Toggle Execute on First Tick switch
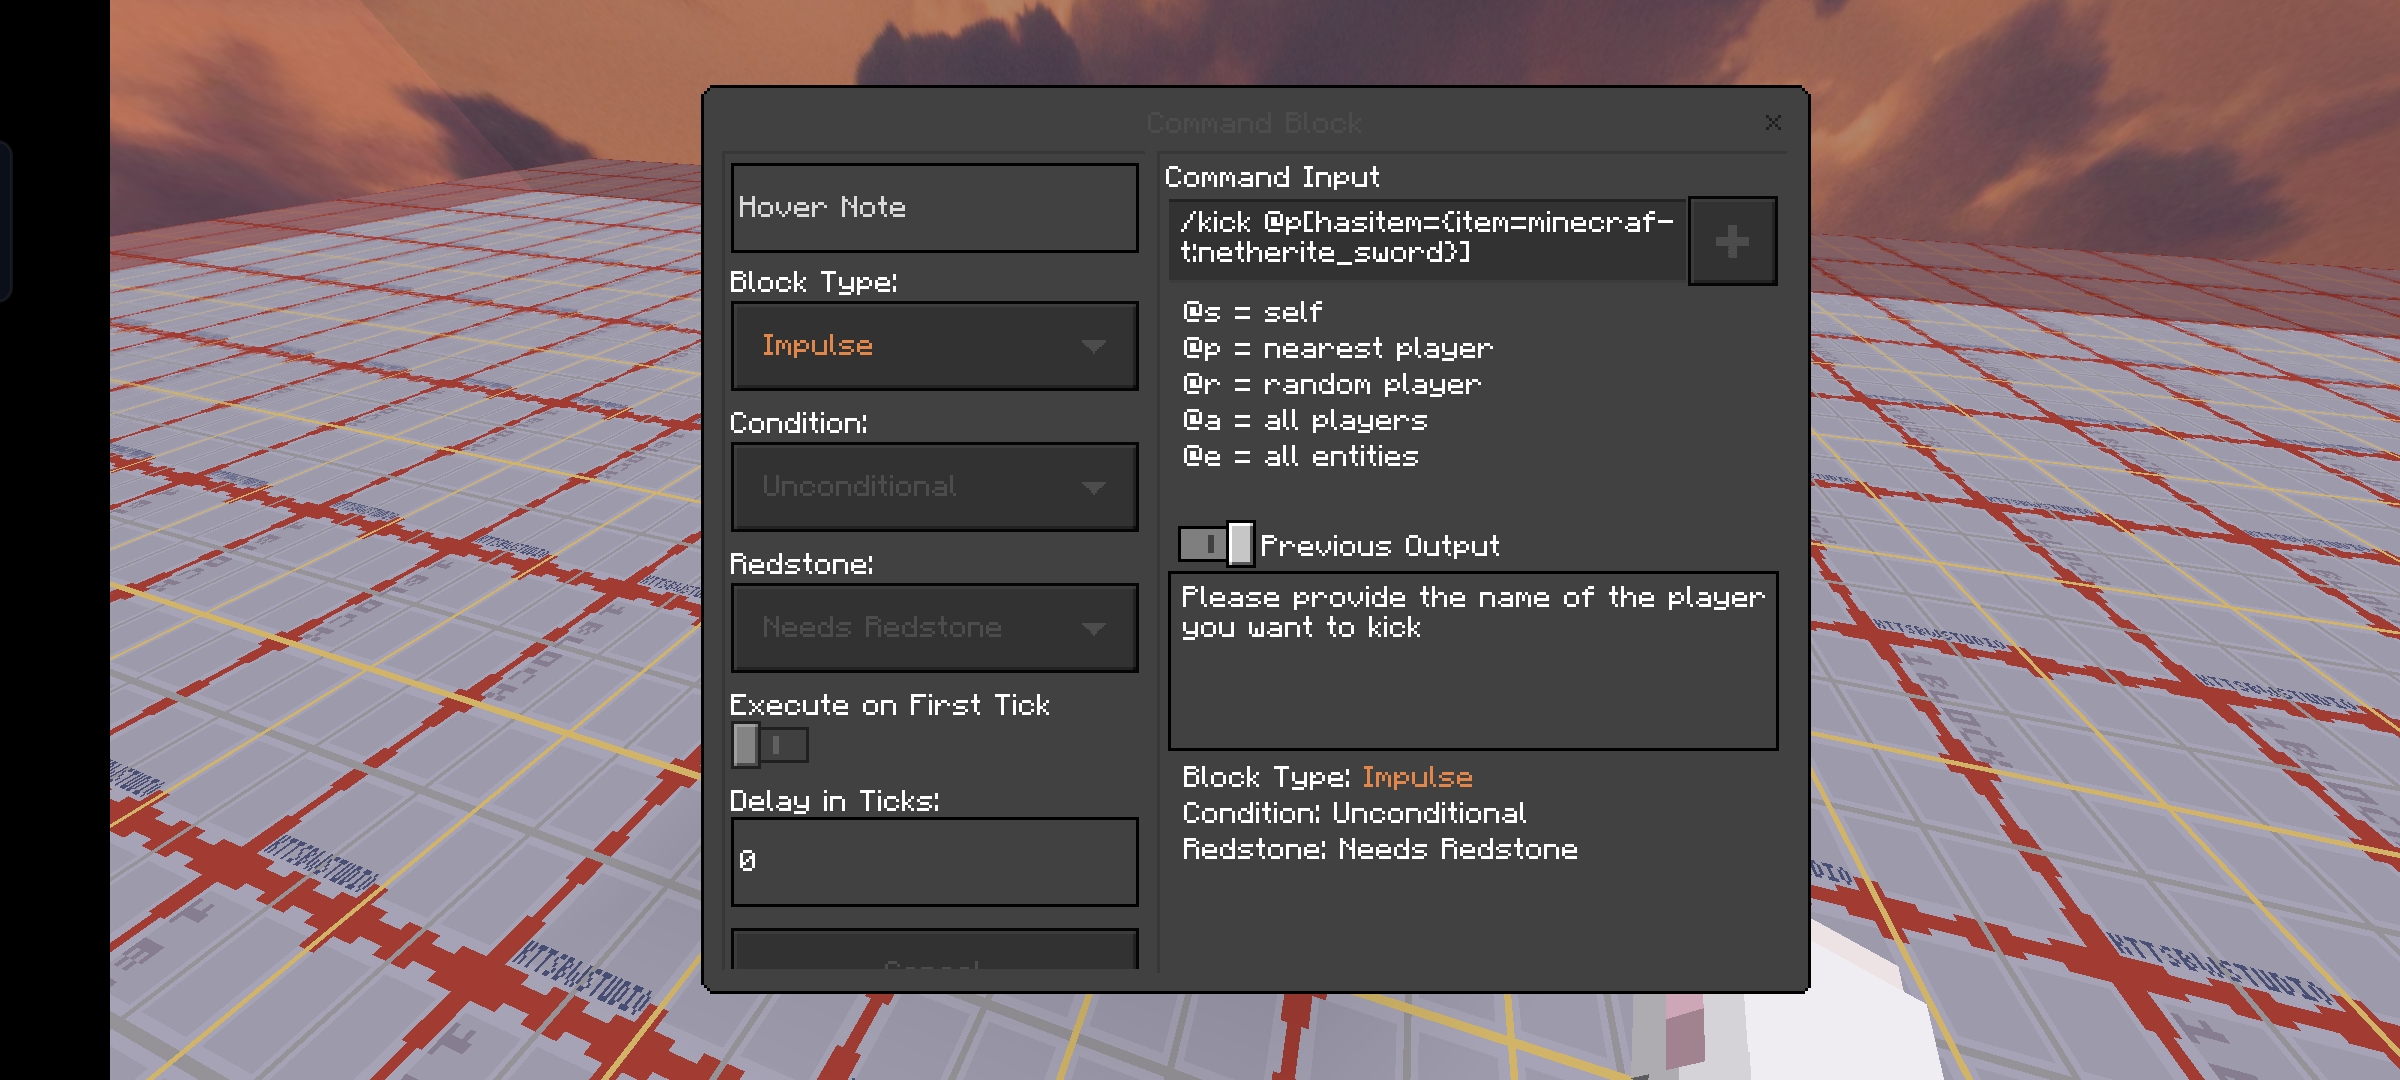 [768, 745]
